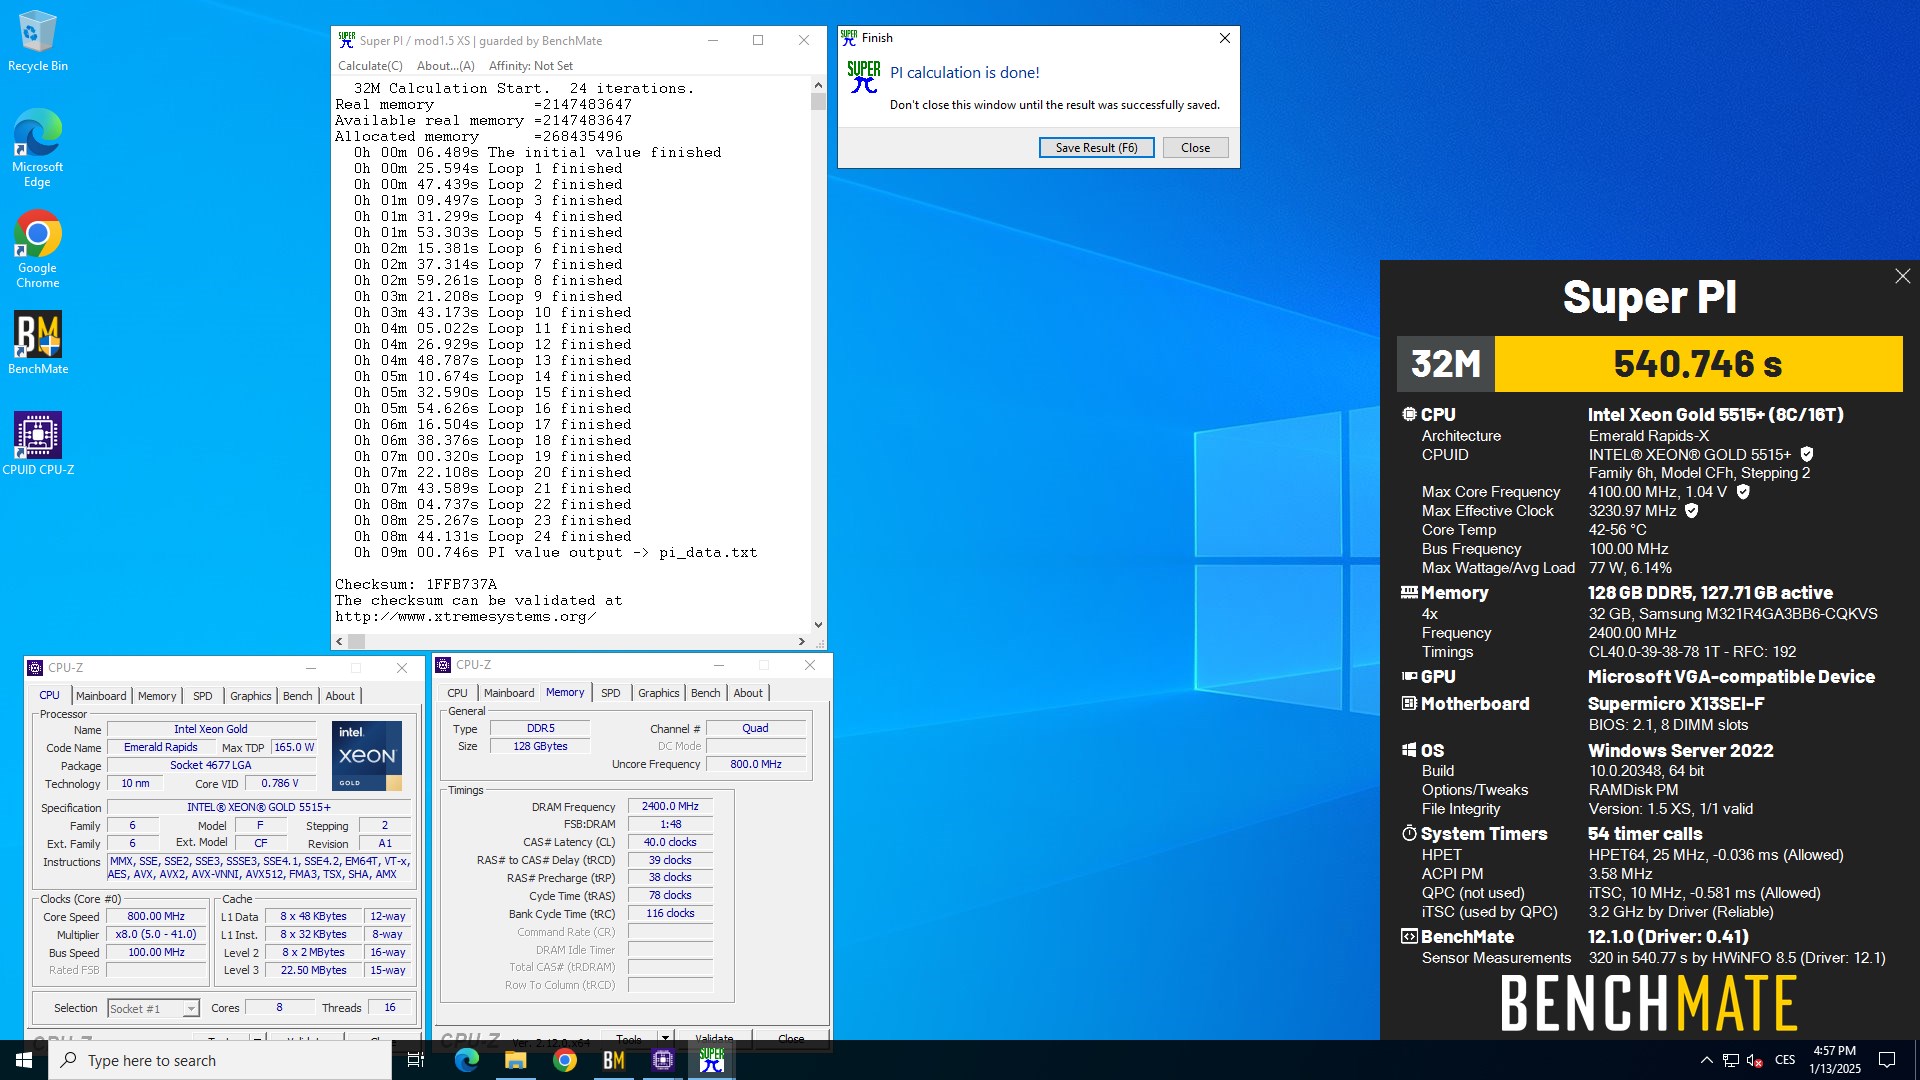Switch to CPU tab in Memory-tab CPU-Z window
The height and width of the screenshot is (1080, 1920).
coord(457,693)
